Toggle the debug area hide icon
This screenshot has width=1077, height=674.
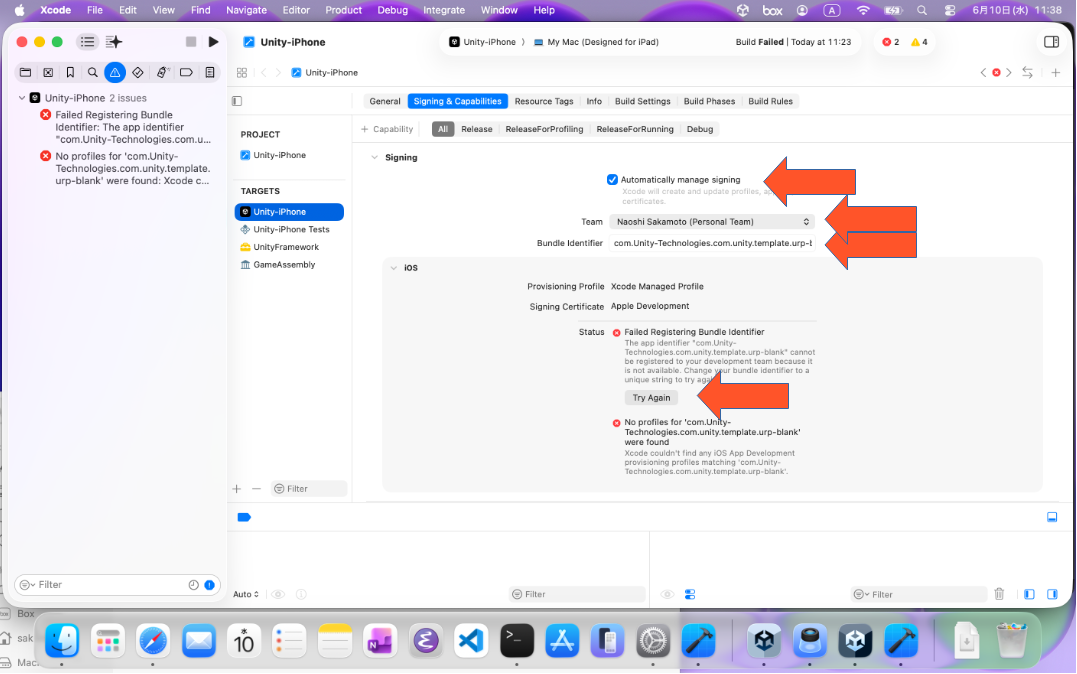click(1052, 517)
